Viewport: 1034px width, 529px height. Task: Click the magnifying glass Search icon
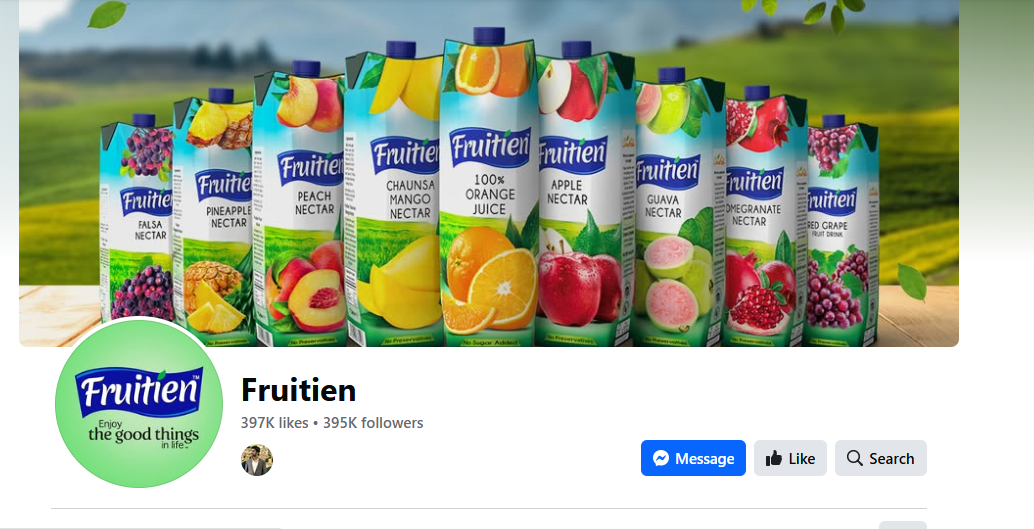[855, 458]
